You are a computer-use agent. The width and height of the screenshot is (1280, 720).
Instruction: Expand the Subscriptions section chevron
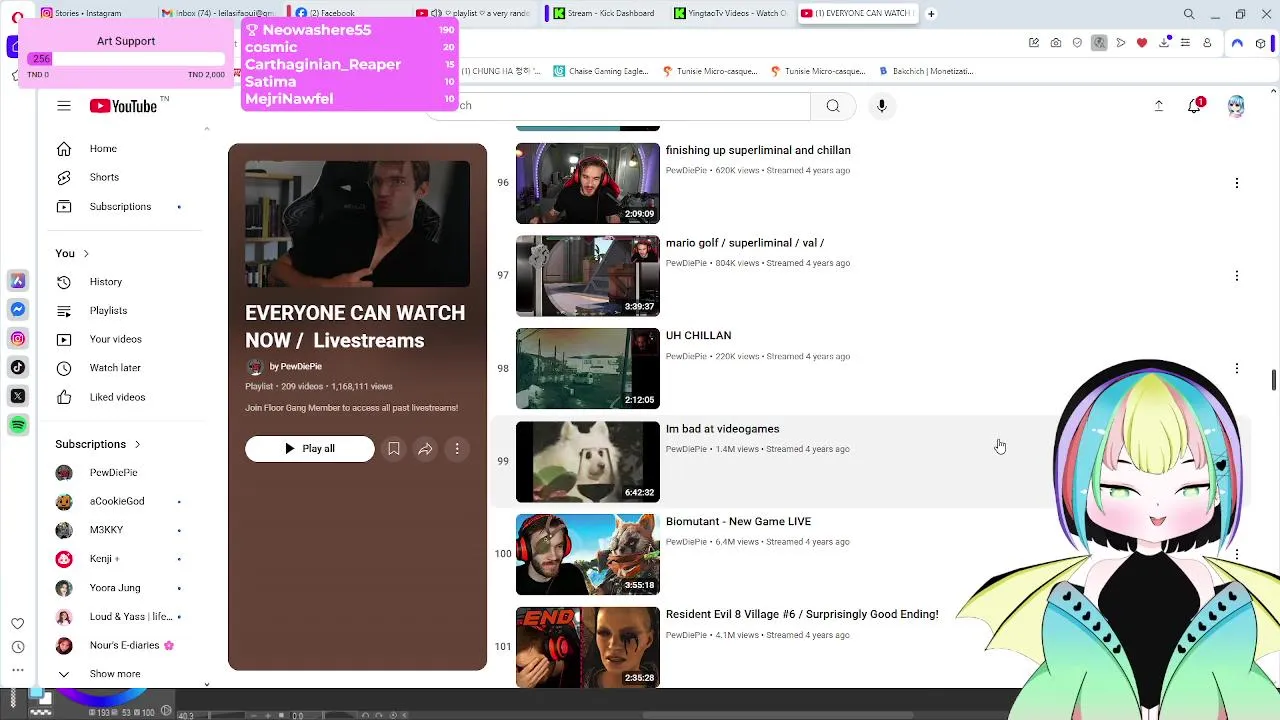point(137,444)
